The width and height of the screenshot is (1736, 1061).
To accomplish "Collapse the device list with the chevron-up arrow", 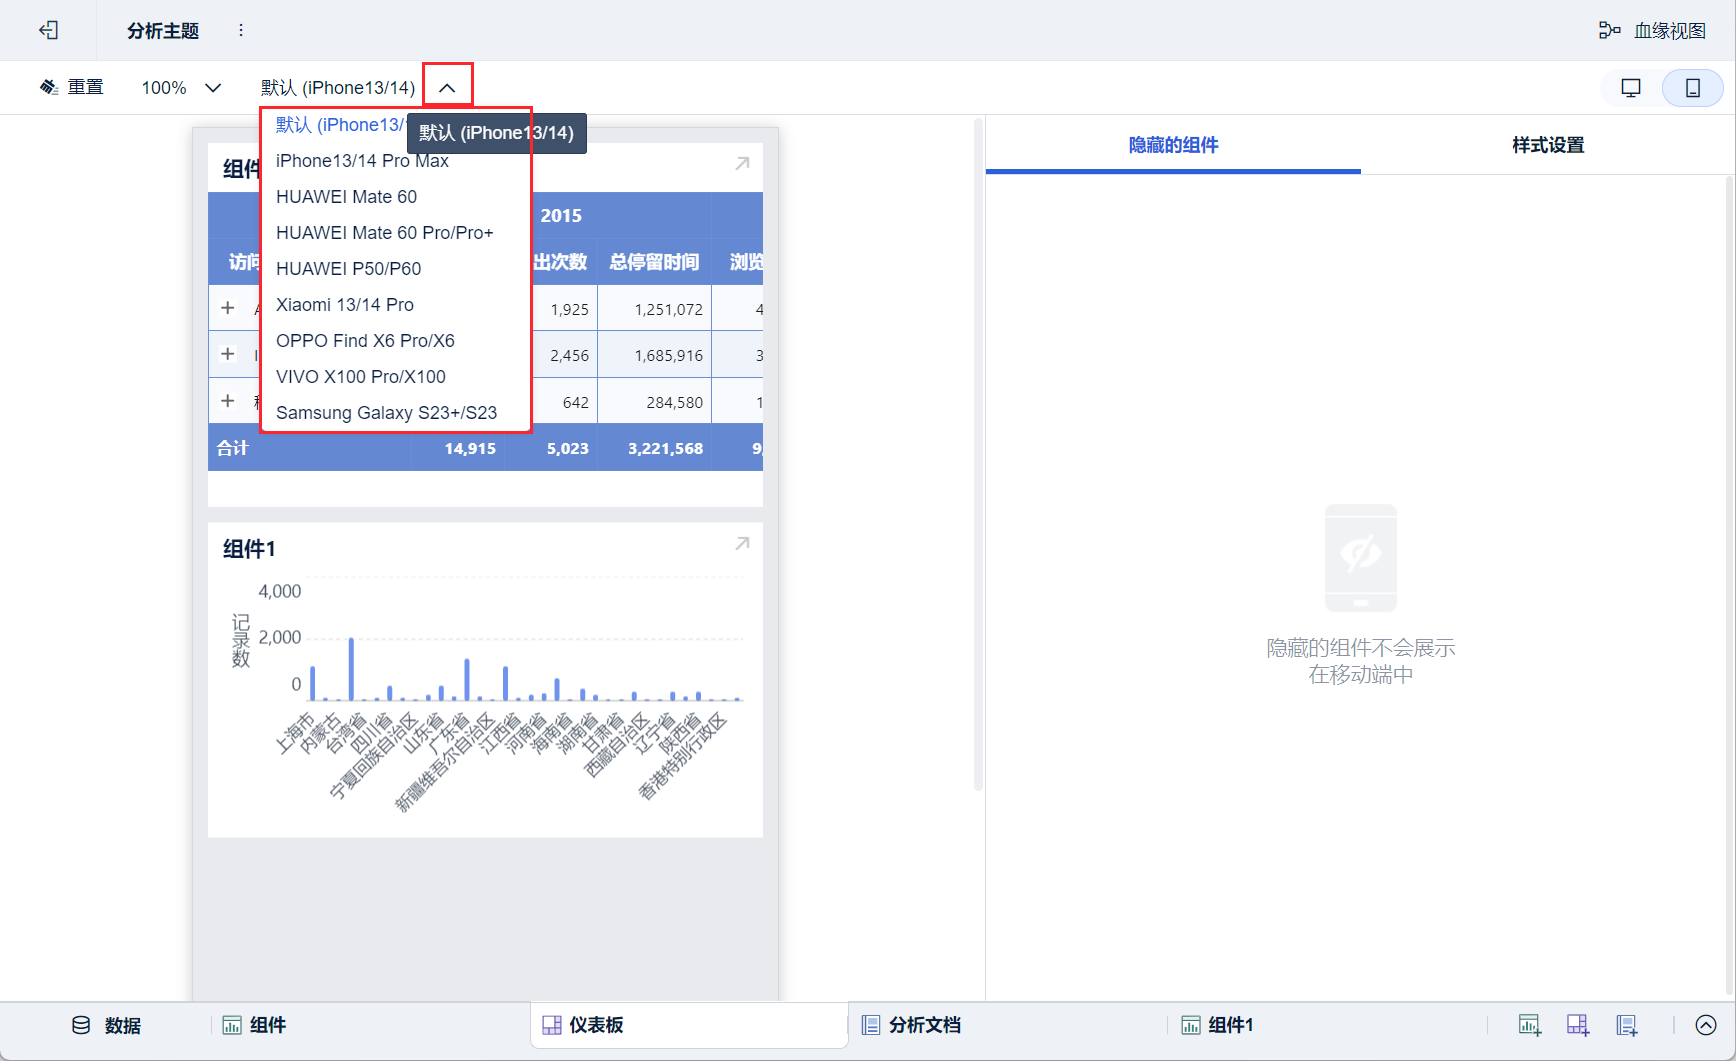I will click(x=447, y=87).
